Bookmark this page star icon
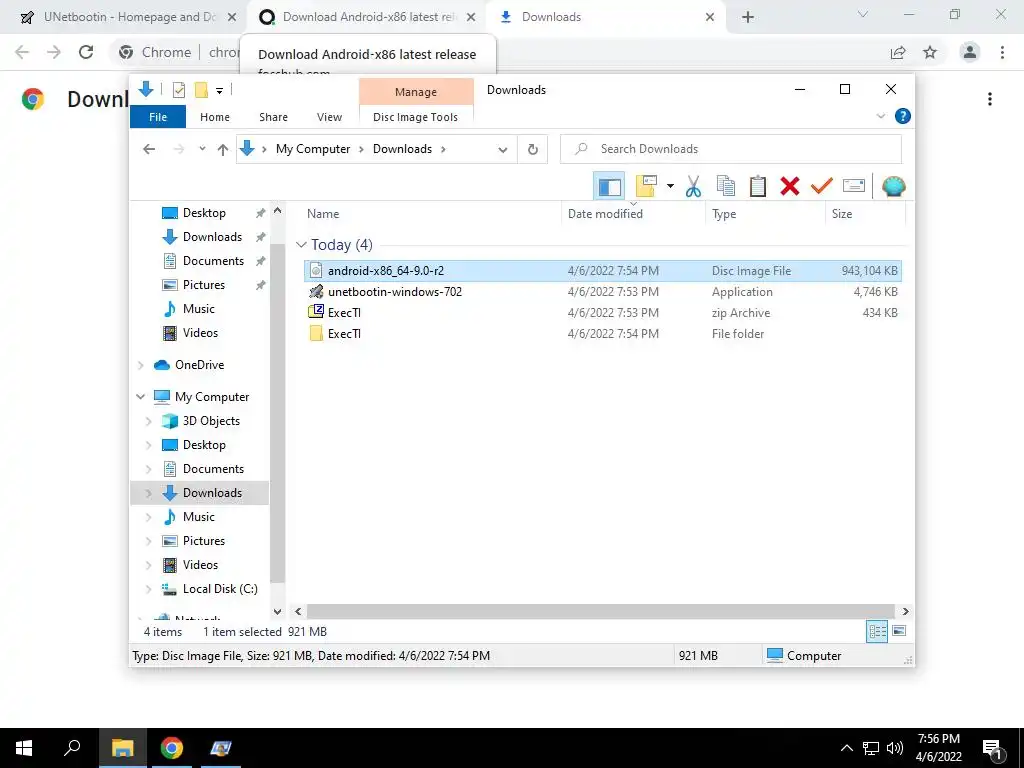The width and height of the screenshot is (1024, 768). [930, 52]
